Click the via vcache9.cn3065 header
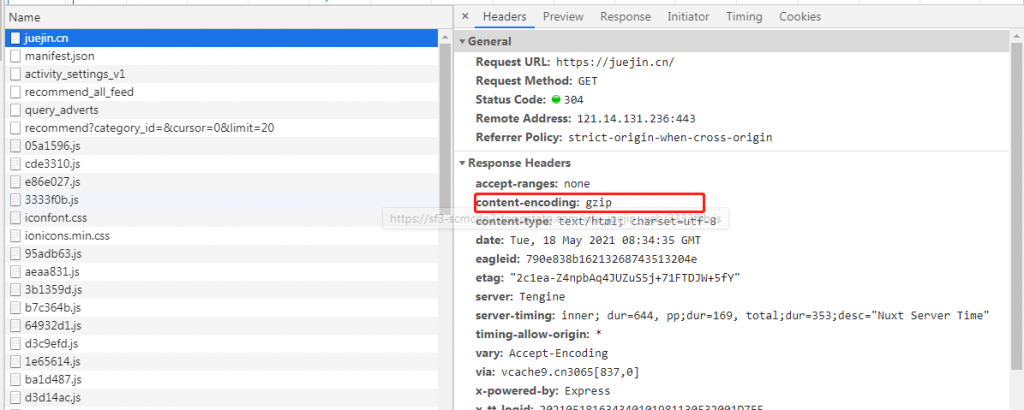The height and width of the screenshot is (410, 1024). [557, 372]
